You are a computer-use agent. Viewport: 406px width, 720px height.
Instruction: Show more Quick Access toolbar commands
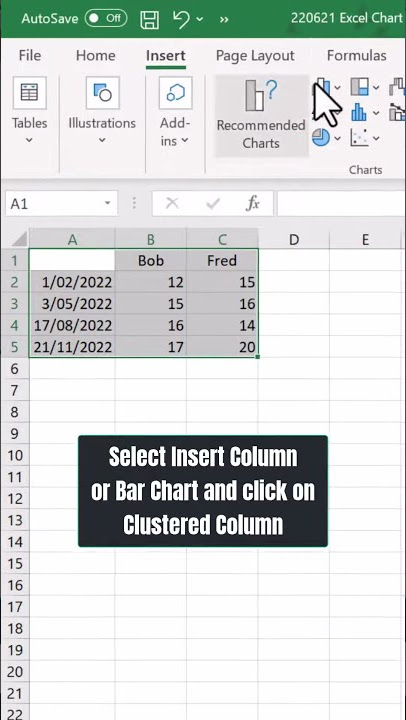coord(224,19)
